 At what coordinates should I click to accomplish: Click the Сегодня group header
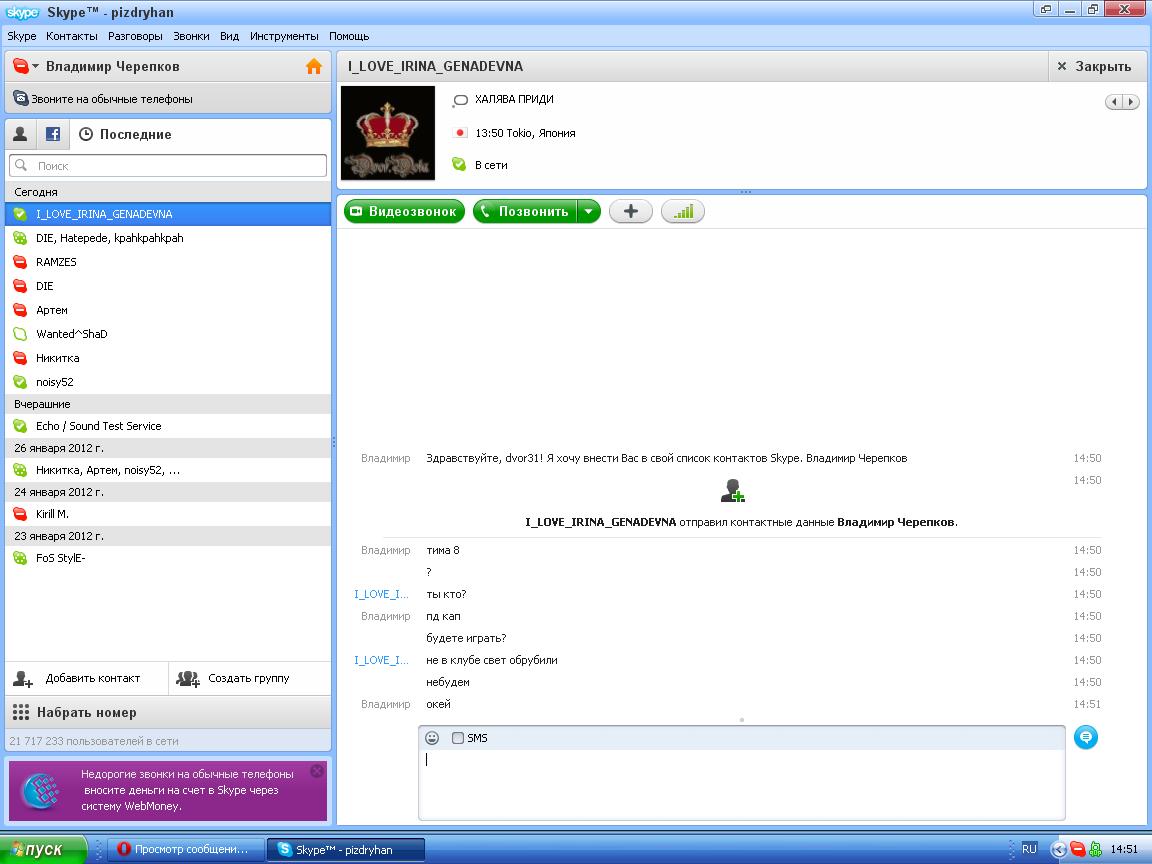coord(168,192)
